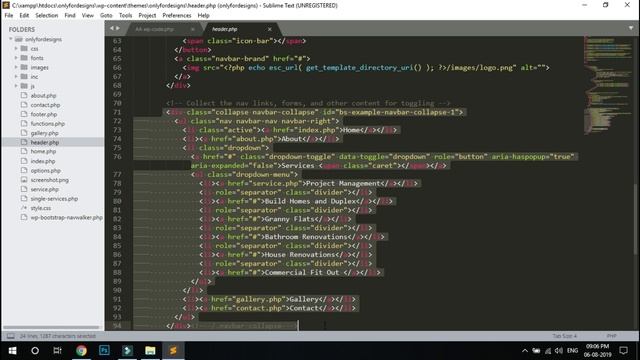640x360 pixels.
Task: Open screenshot.png in the sidebar
Action: tap(50, 180)
